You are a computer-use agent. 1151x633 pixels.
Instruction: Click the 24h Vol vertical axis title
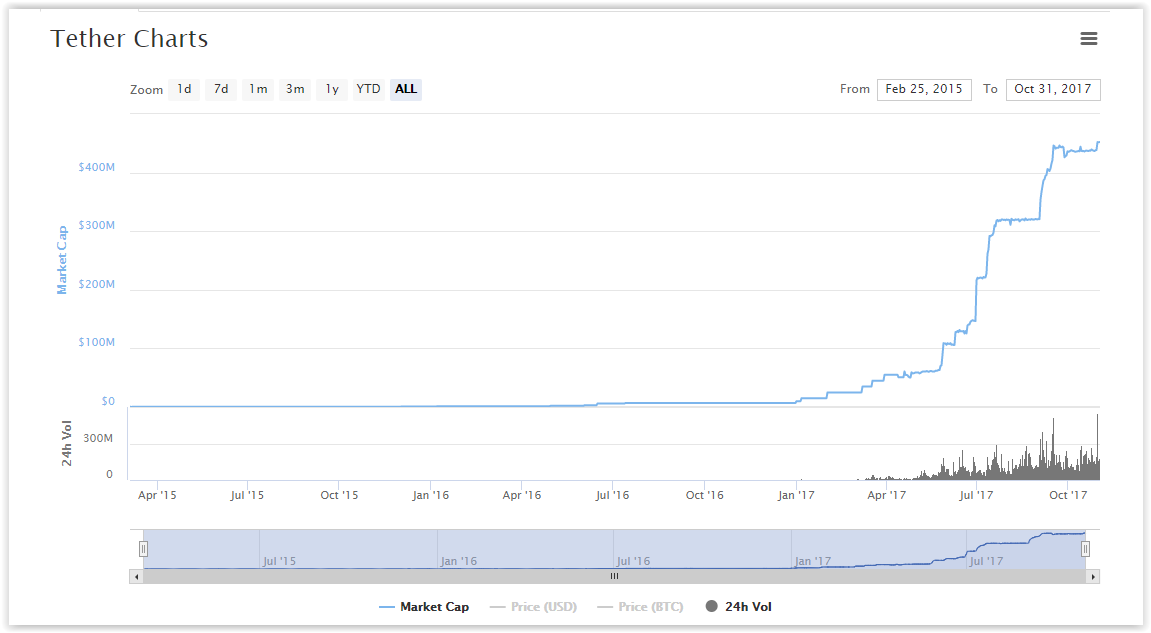click(x=67, y=444)
